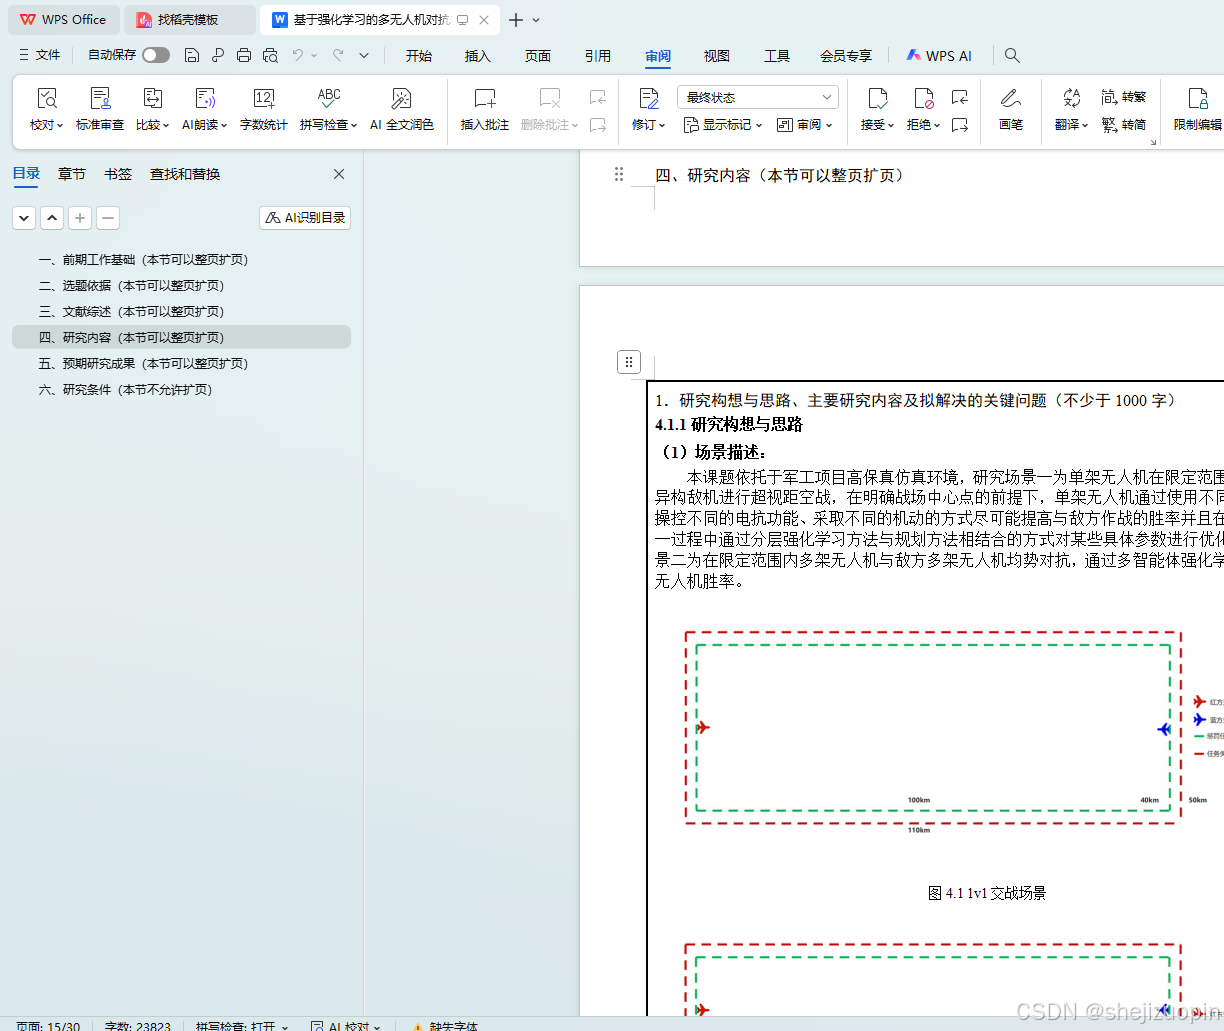Open the 审阅 review pane dropdown
Screen dimensions: 1224x1031
tap(804, 125)
